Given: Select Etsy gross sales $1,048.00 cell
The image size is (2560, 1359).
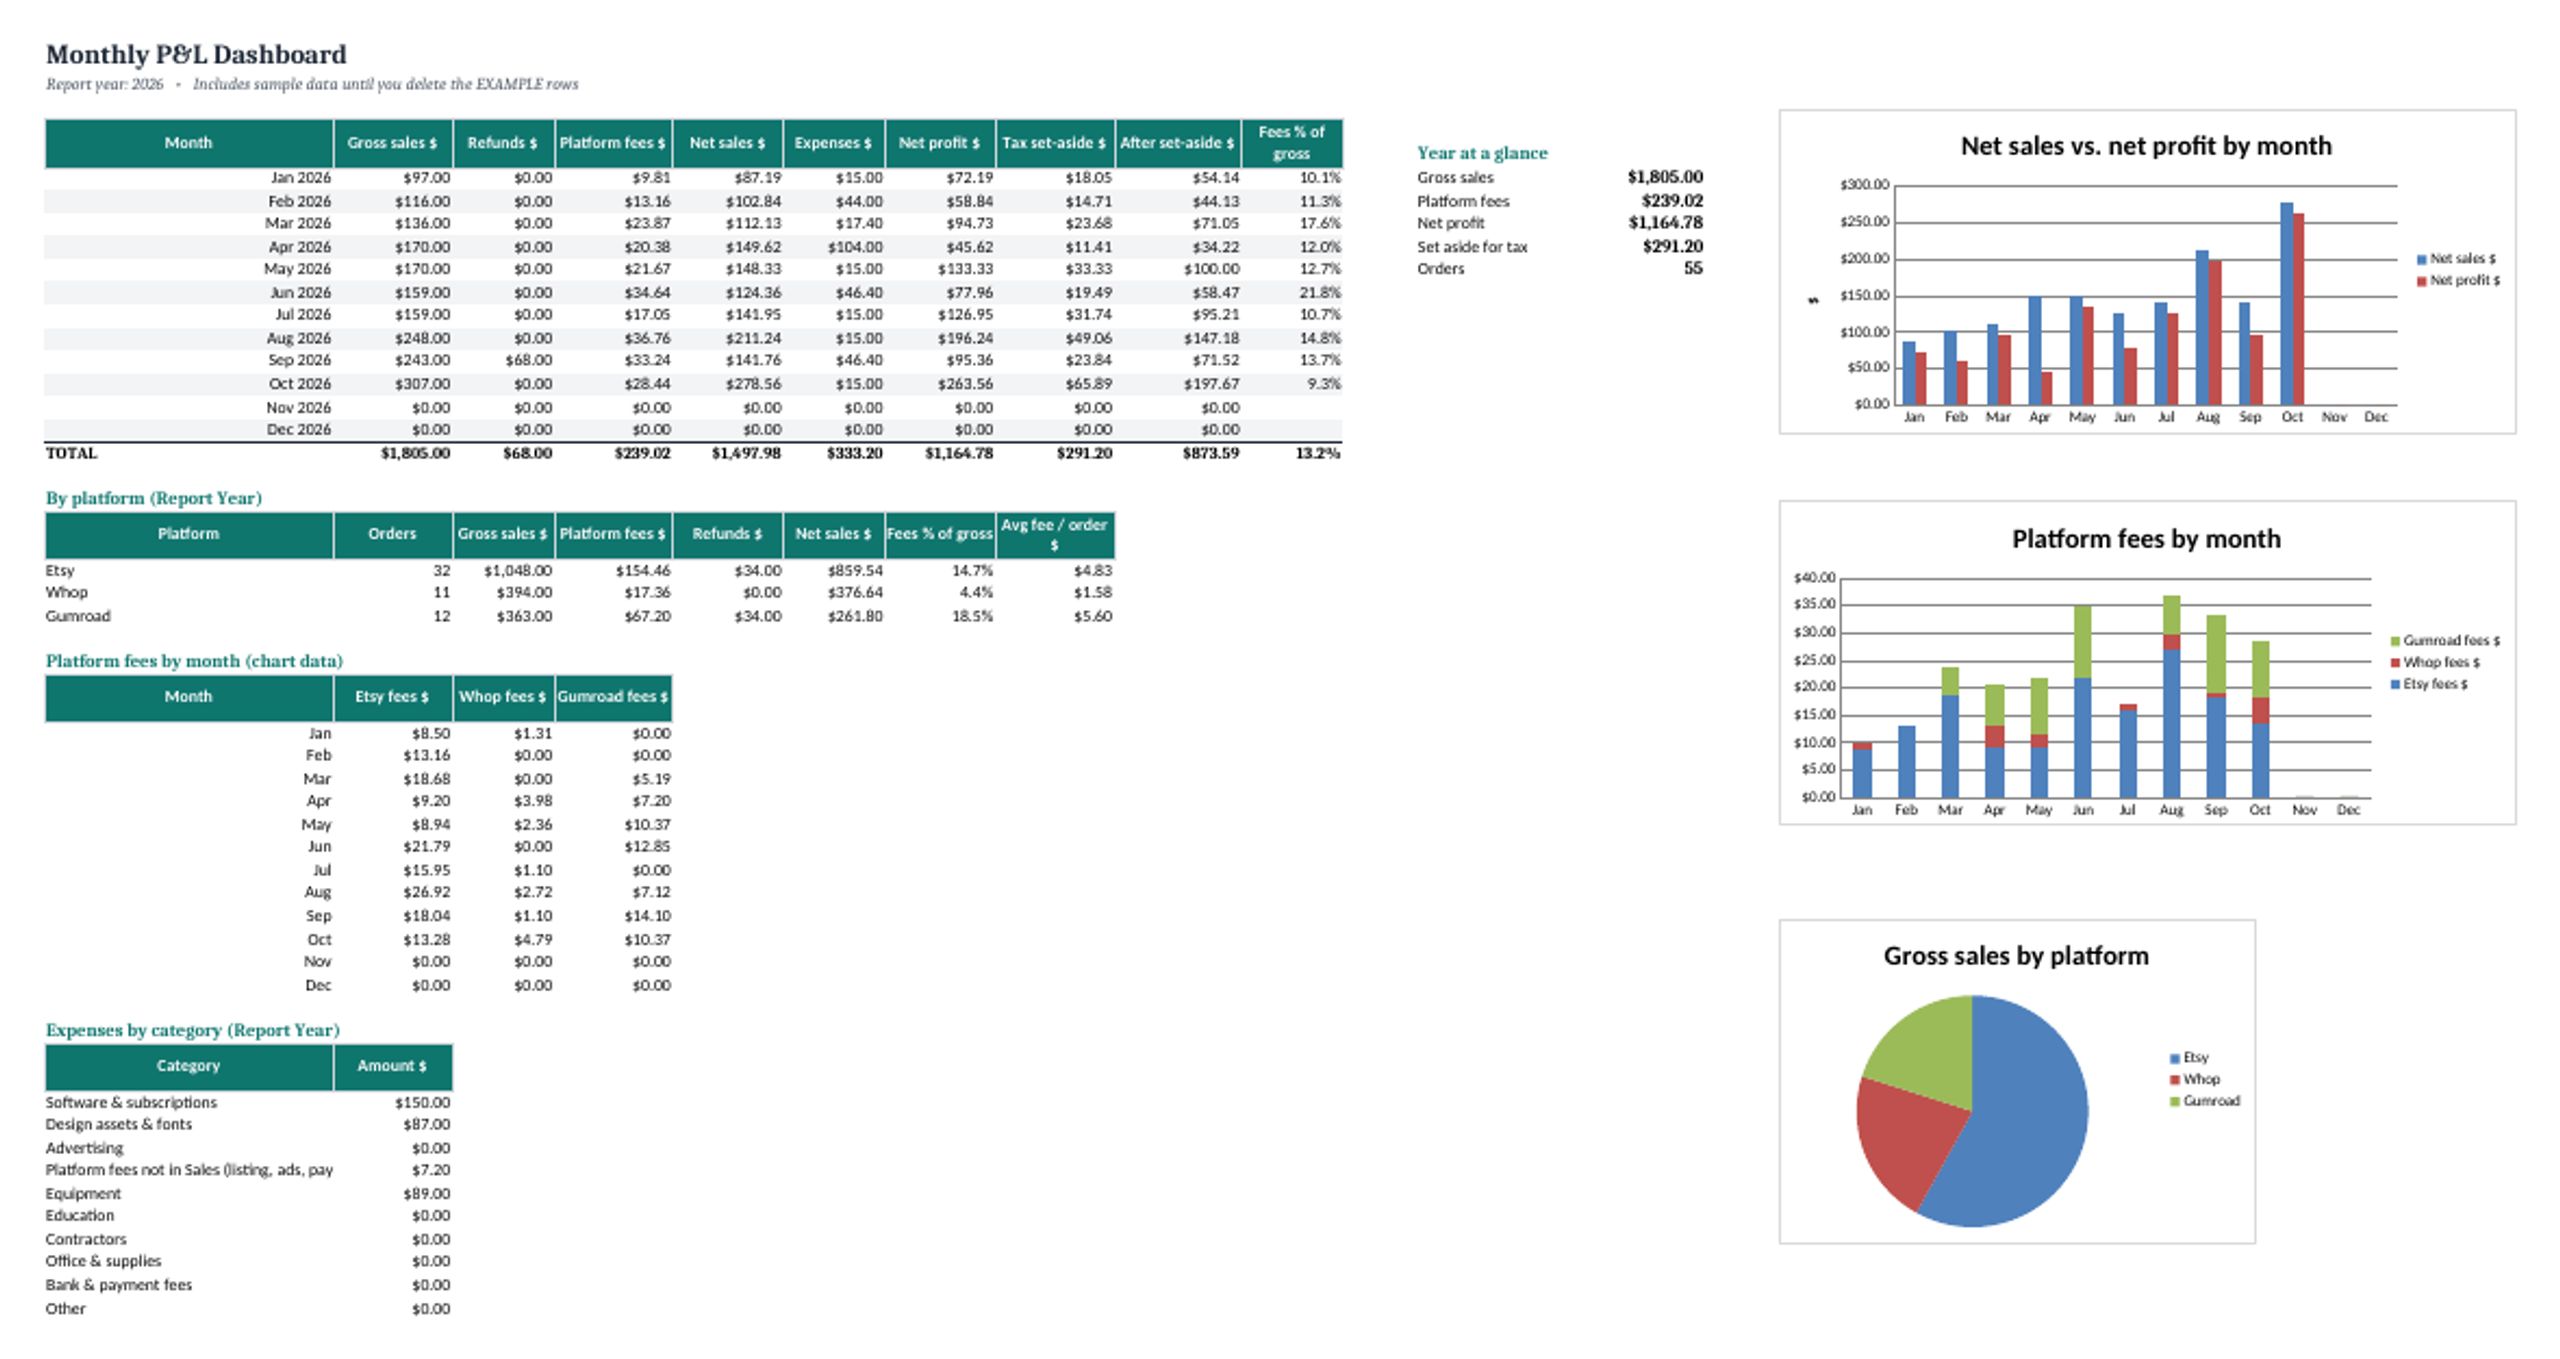Looking at the screenshot, I should pos(518,570).
